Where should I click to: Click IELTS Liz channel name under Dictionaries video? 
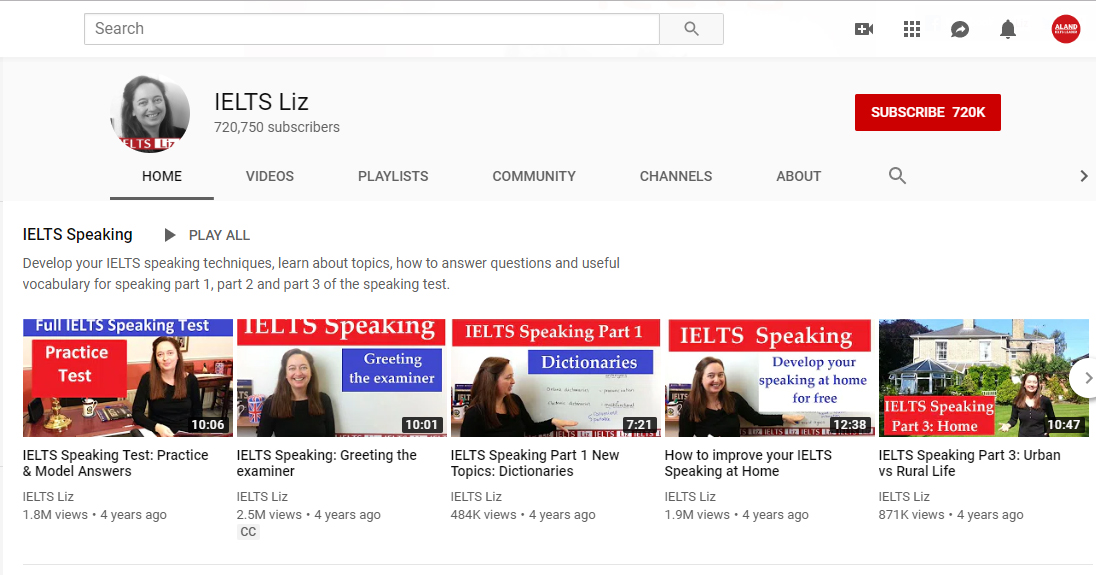pyautogui.click(x=476, y=497)
